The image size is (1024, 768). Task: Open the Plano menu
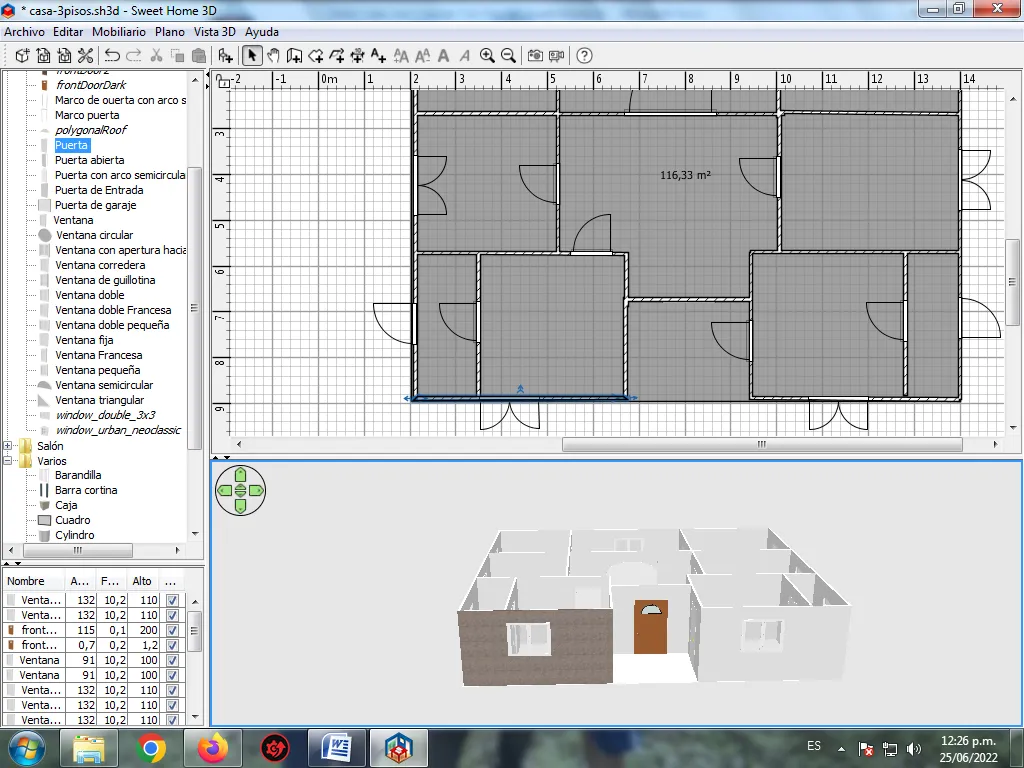[170, 32]
